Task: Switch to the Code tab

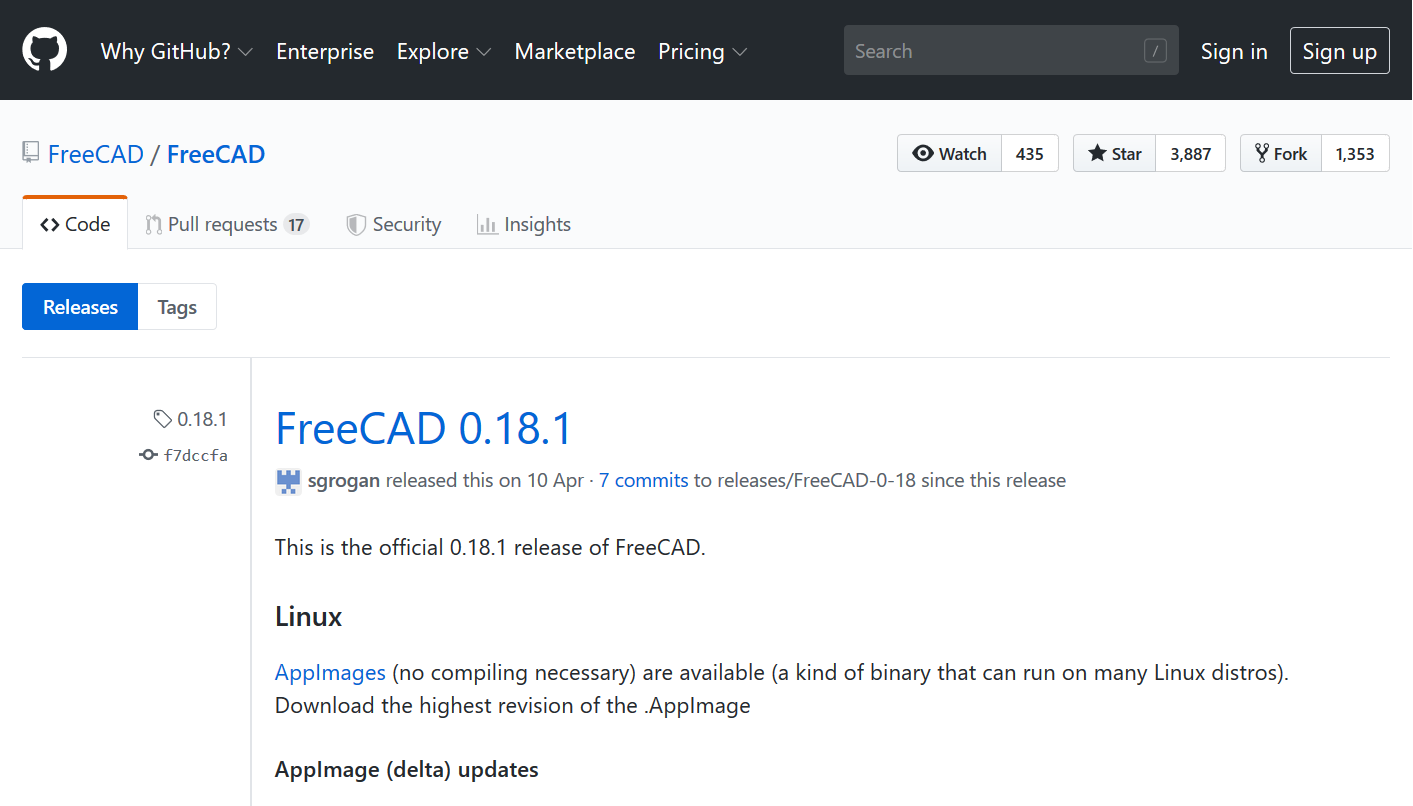Action: click(x=75, y=224)
